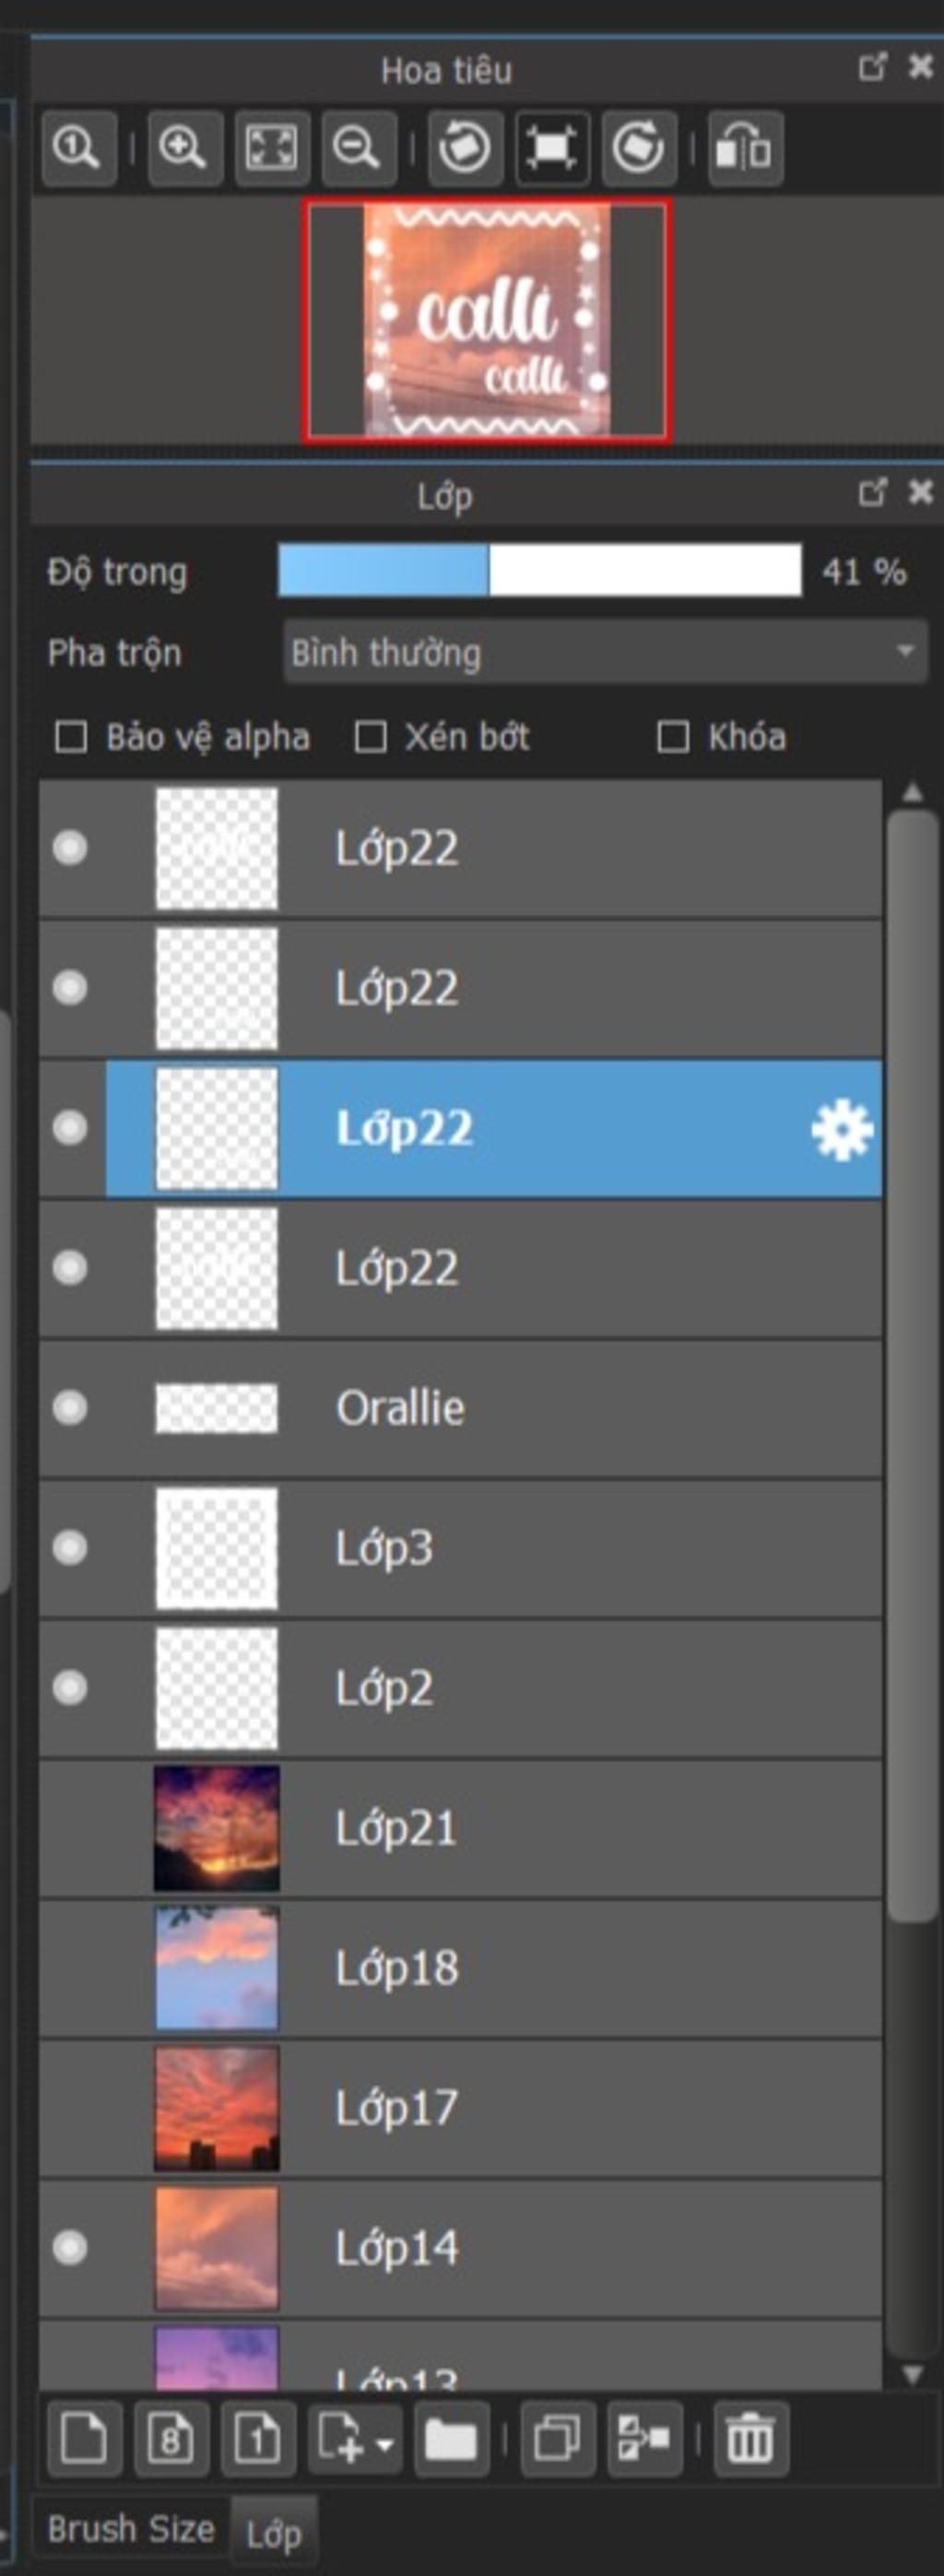Switch to the Brush Size tab

131,2528
